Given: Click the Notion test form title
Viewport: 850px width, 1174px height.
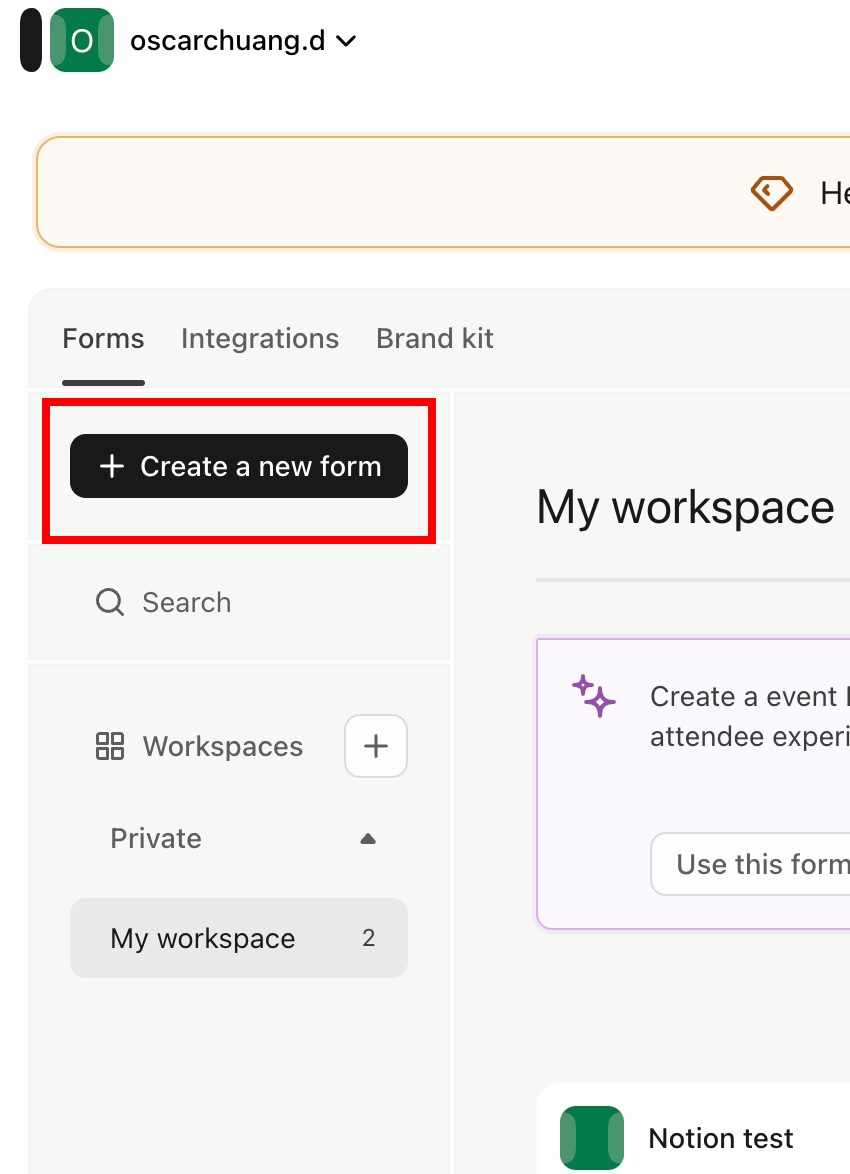Looking at the screenshot, I should [720, 1138].
